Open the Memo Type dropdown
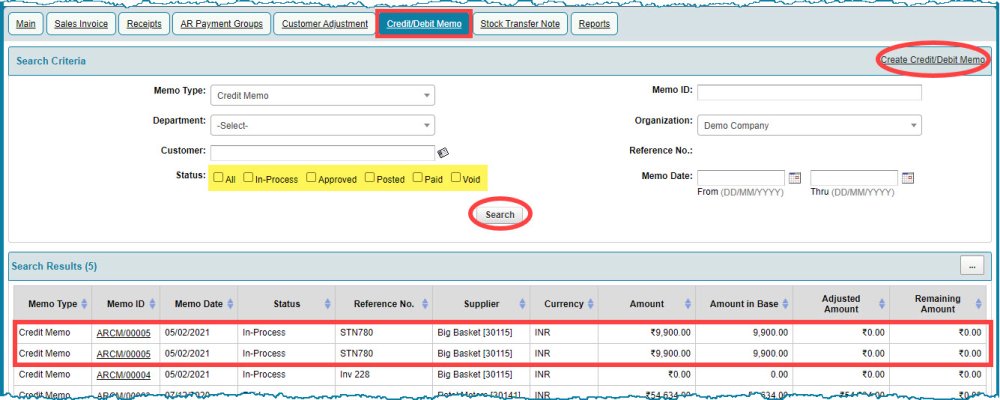 pyautogui.click(x=322, y=95)
